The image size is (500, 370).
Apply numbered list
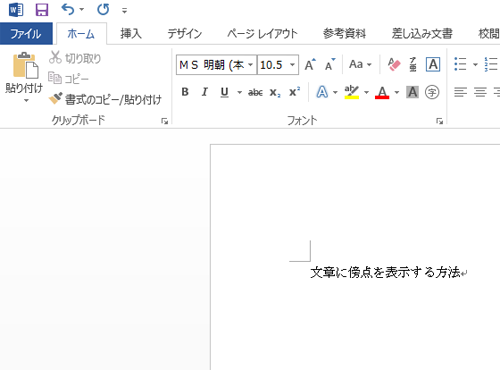coord(491,64)
